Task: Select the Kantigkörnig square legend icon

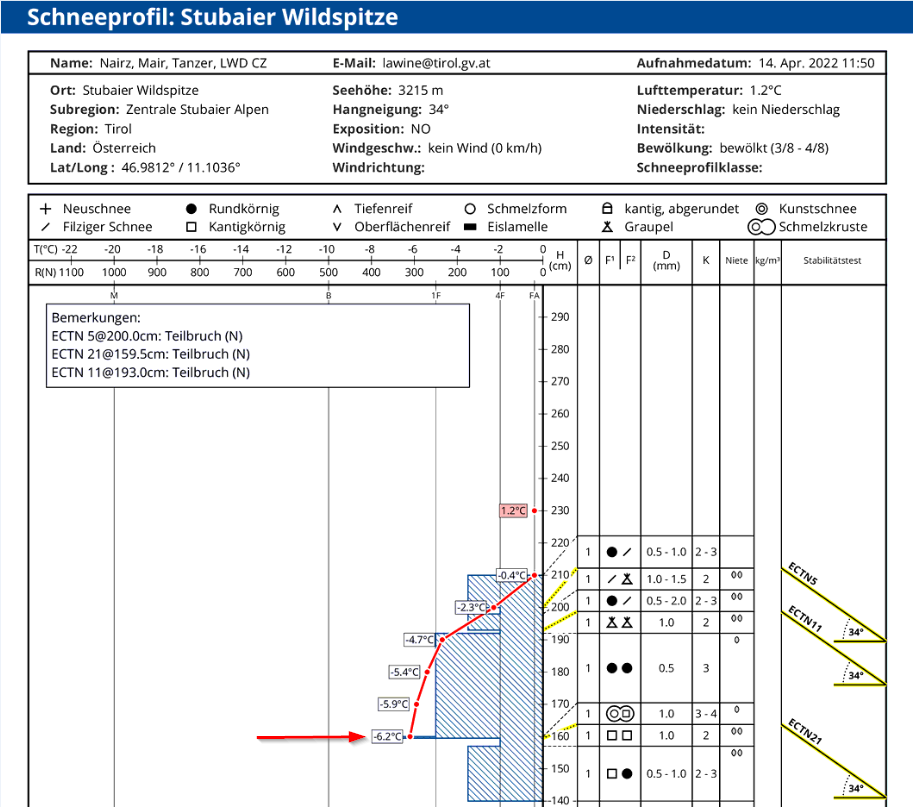Action: pos(191,226)
